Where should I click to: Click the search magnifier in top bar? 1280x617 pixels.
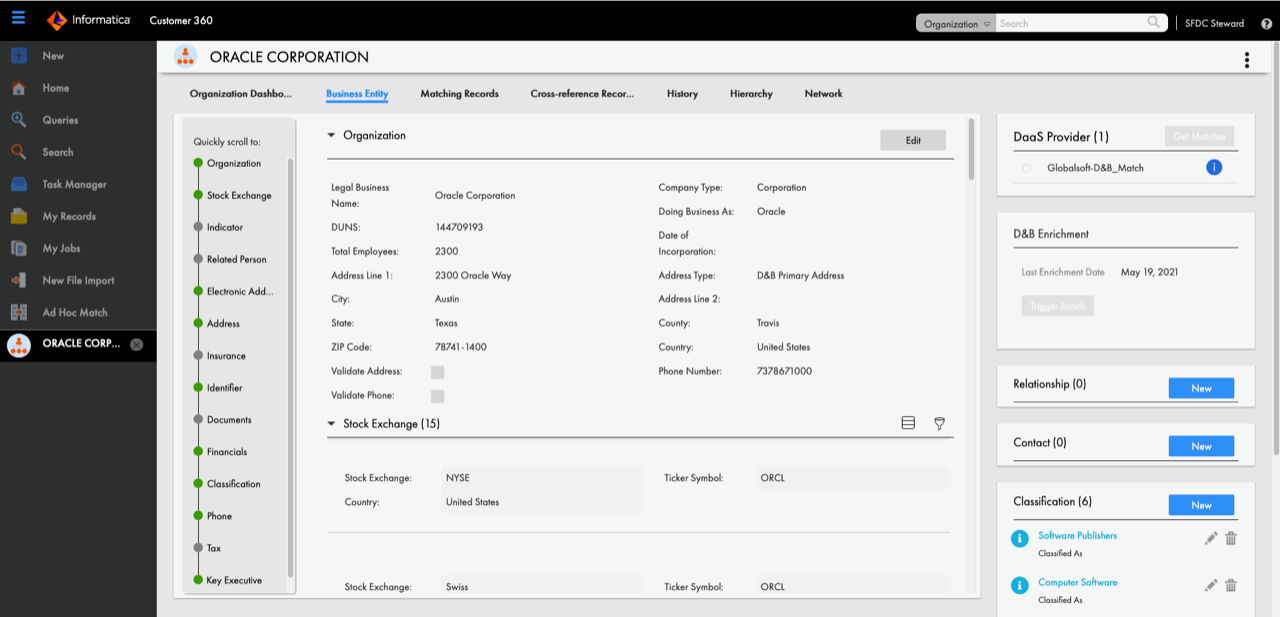click(1154, 22)
